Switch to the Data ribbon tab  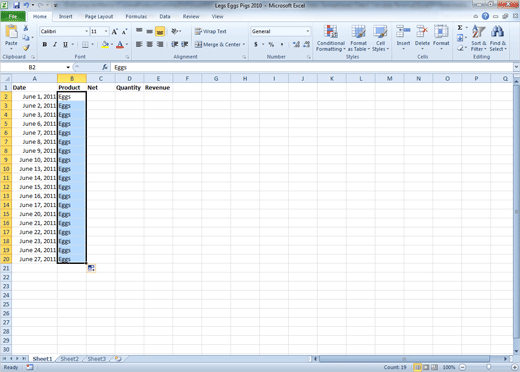(x=165, y=16)
